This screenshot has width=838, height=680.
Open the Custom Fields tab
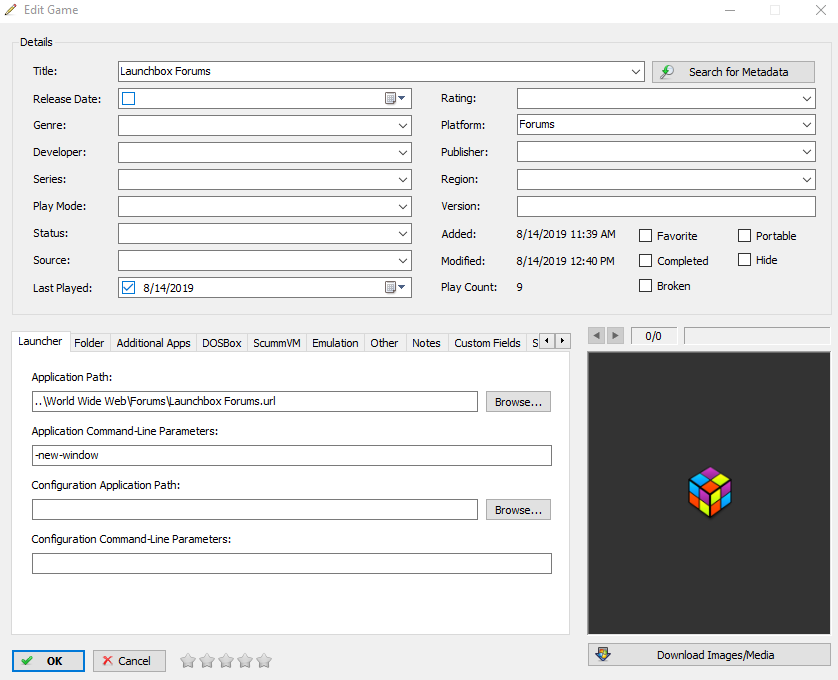point(487,343)
